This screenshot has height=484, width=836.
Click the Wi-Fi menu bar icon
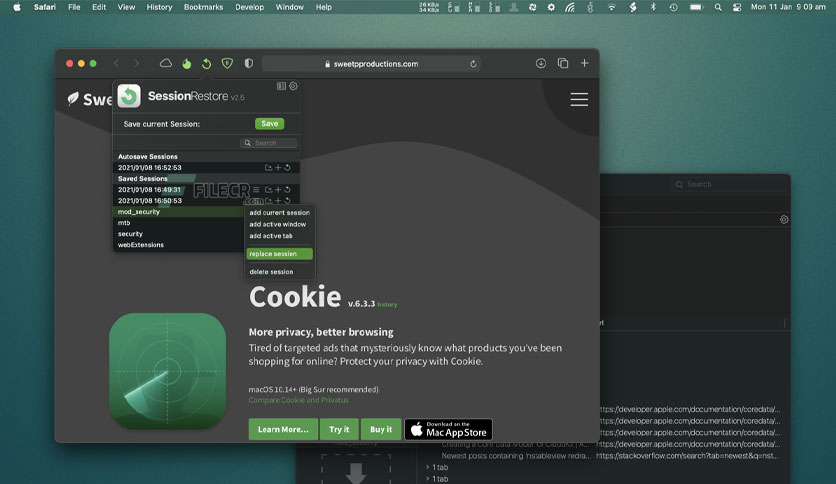(x=612, y=7)
